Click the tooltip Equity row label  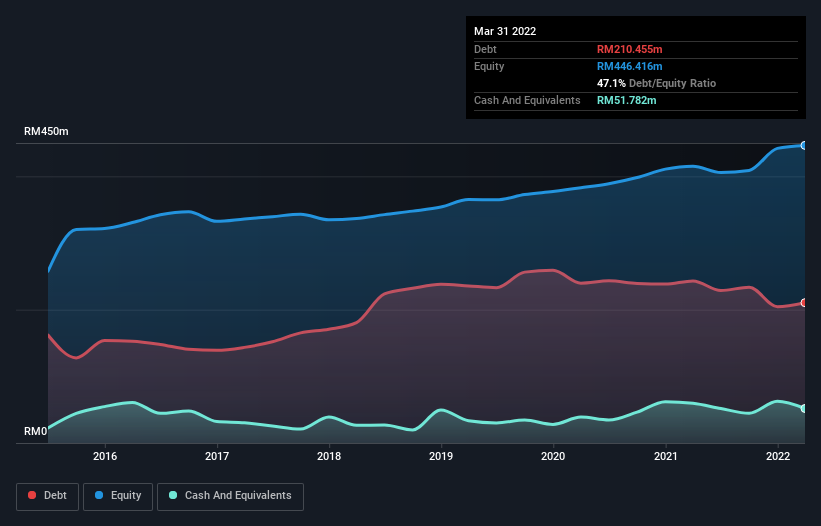(x=489, y=66)
